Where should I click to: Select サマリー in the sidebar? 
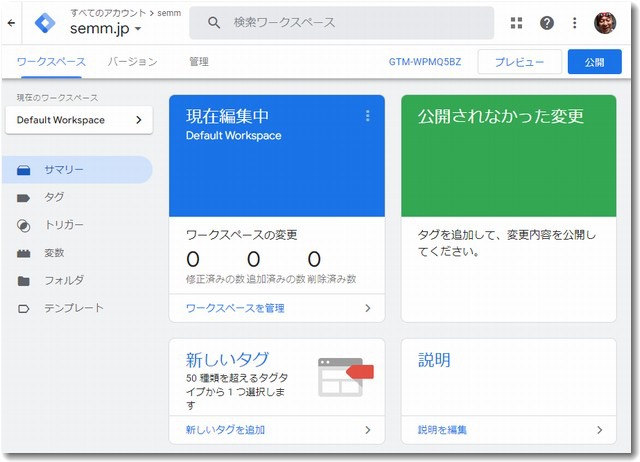pyautogui.click(x=77, y=170)
